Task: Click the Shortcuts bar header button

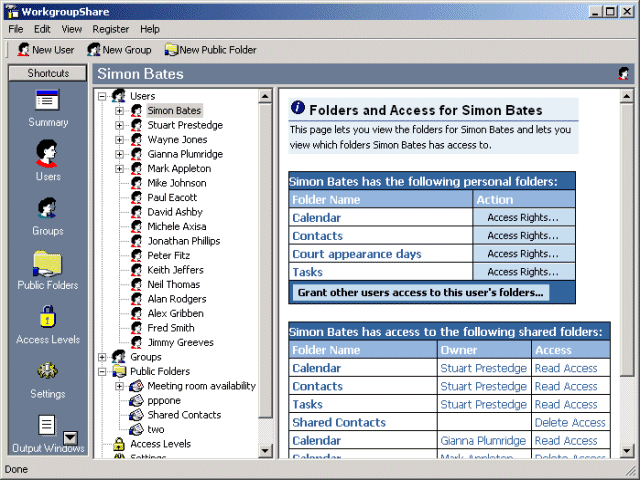Action: (x=48, y=73)
